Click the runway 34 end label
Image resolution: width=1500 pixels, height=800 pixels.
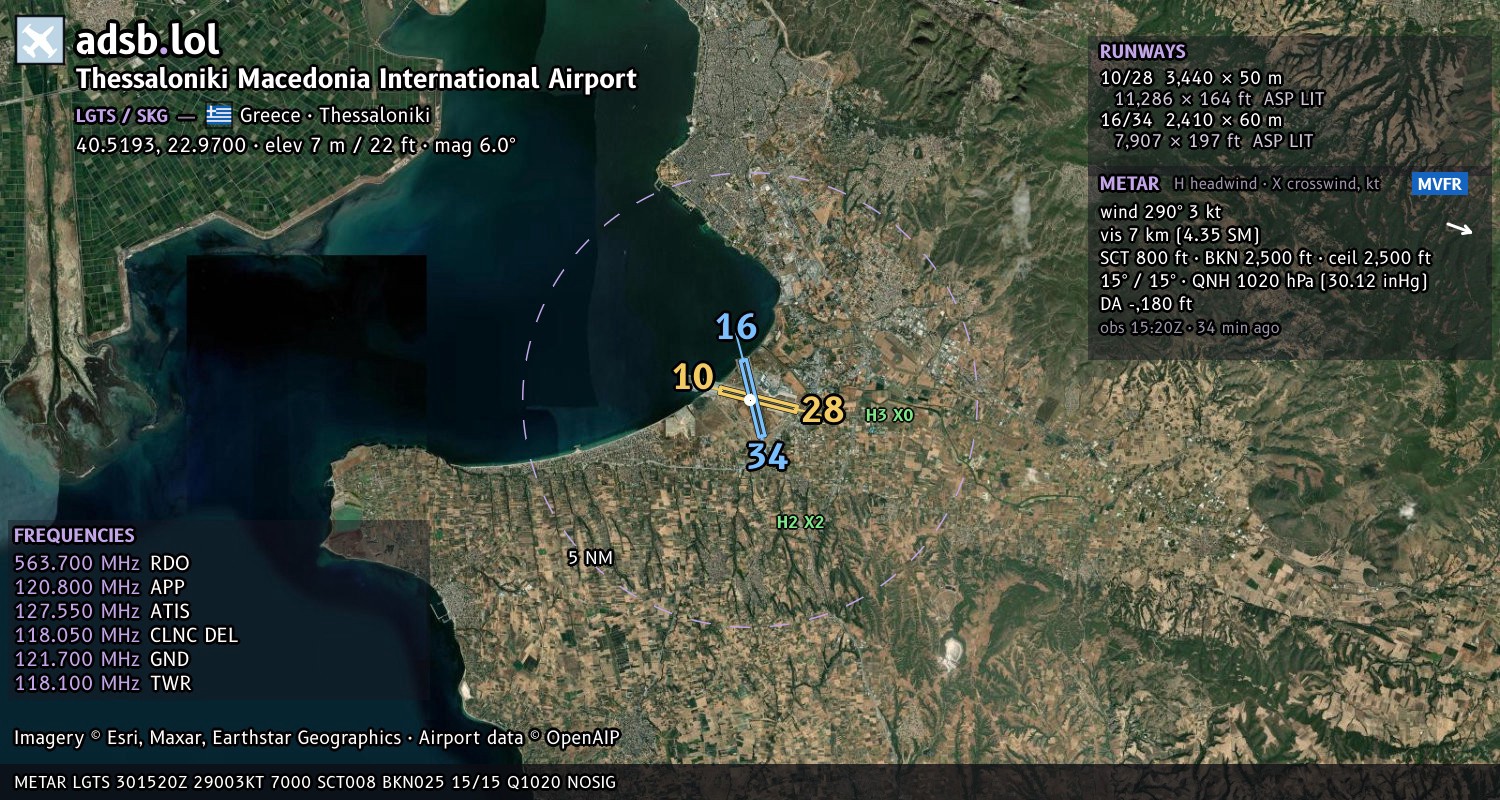pos(768,457)
